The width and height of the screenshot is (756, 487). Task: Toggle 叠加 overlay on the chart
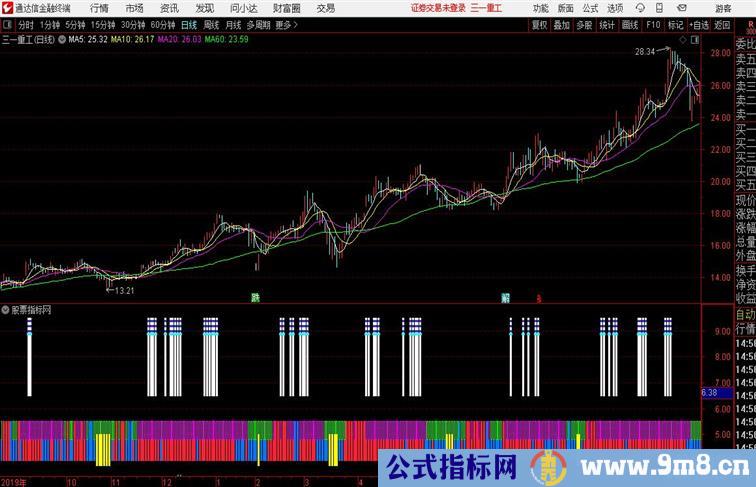pos(562,25)
